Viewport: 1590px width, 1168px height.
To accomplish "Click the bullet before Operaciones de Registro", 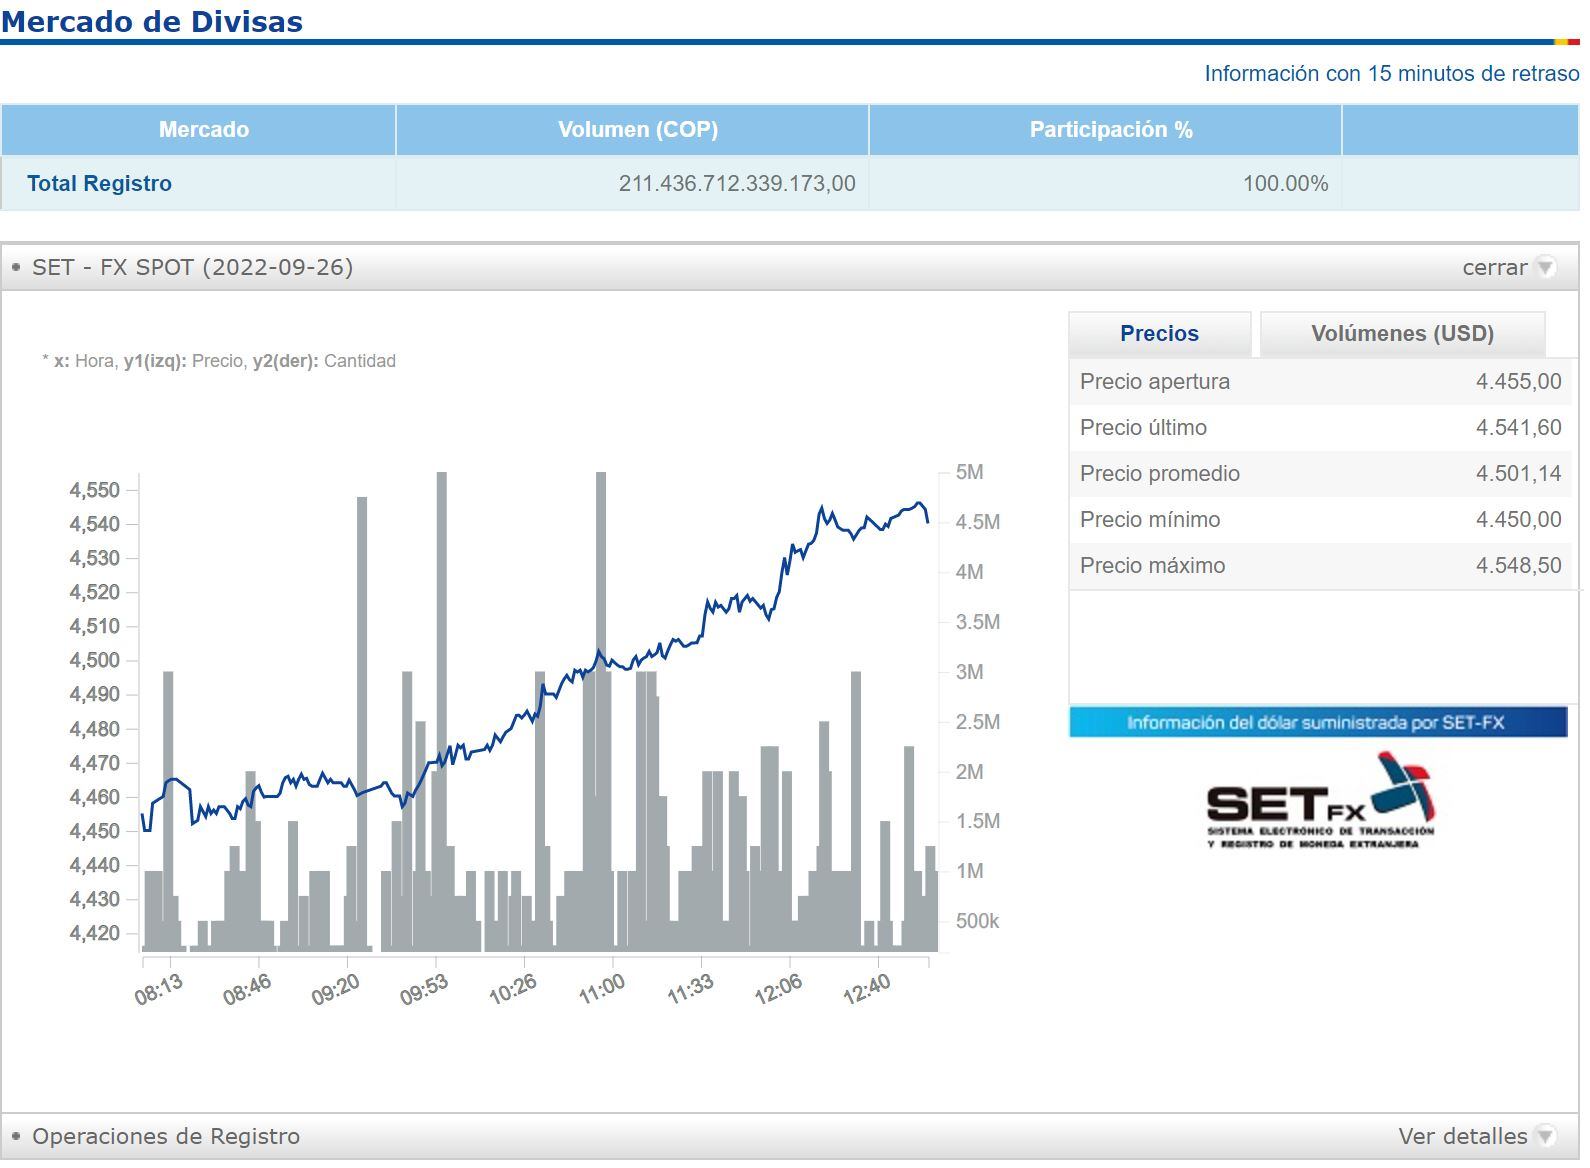I will point(16,1137).
